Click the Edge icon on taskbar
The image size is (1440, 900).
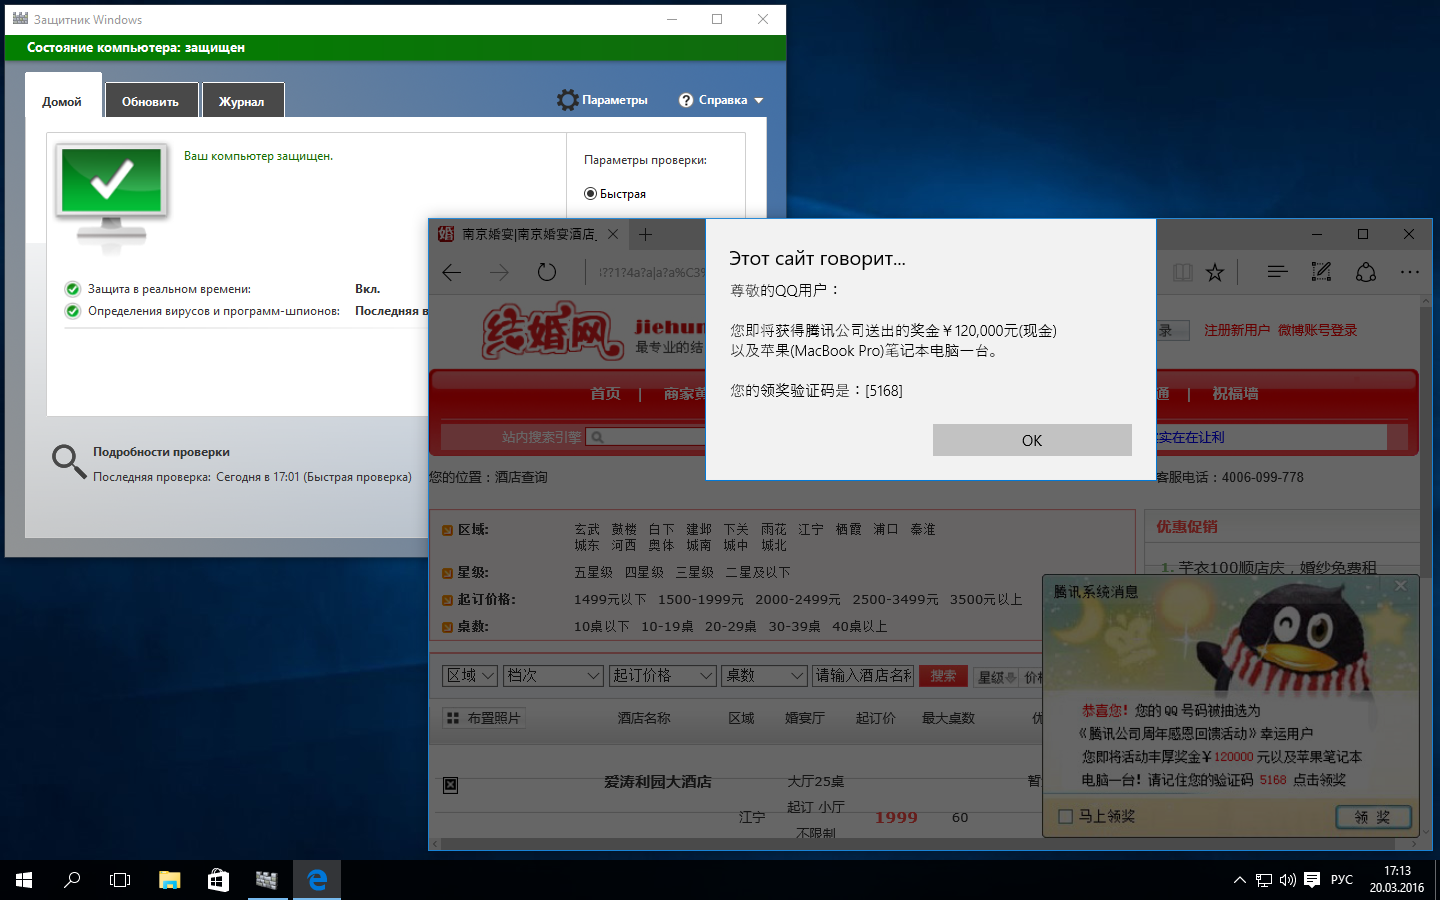click(x=317, y=880)
